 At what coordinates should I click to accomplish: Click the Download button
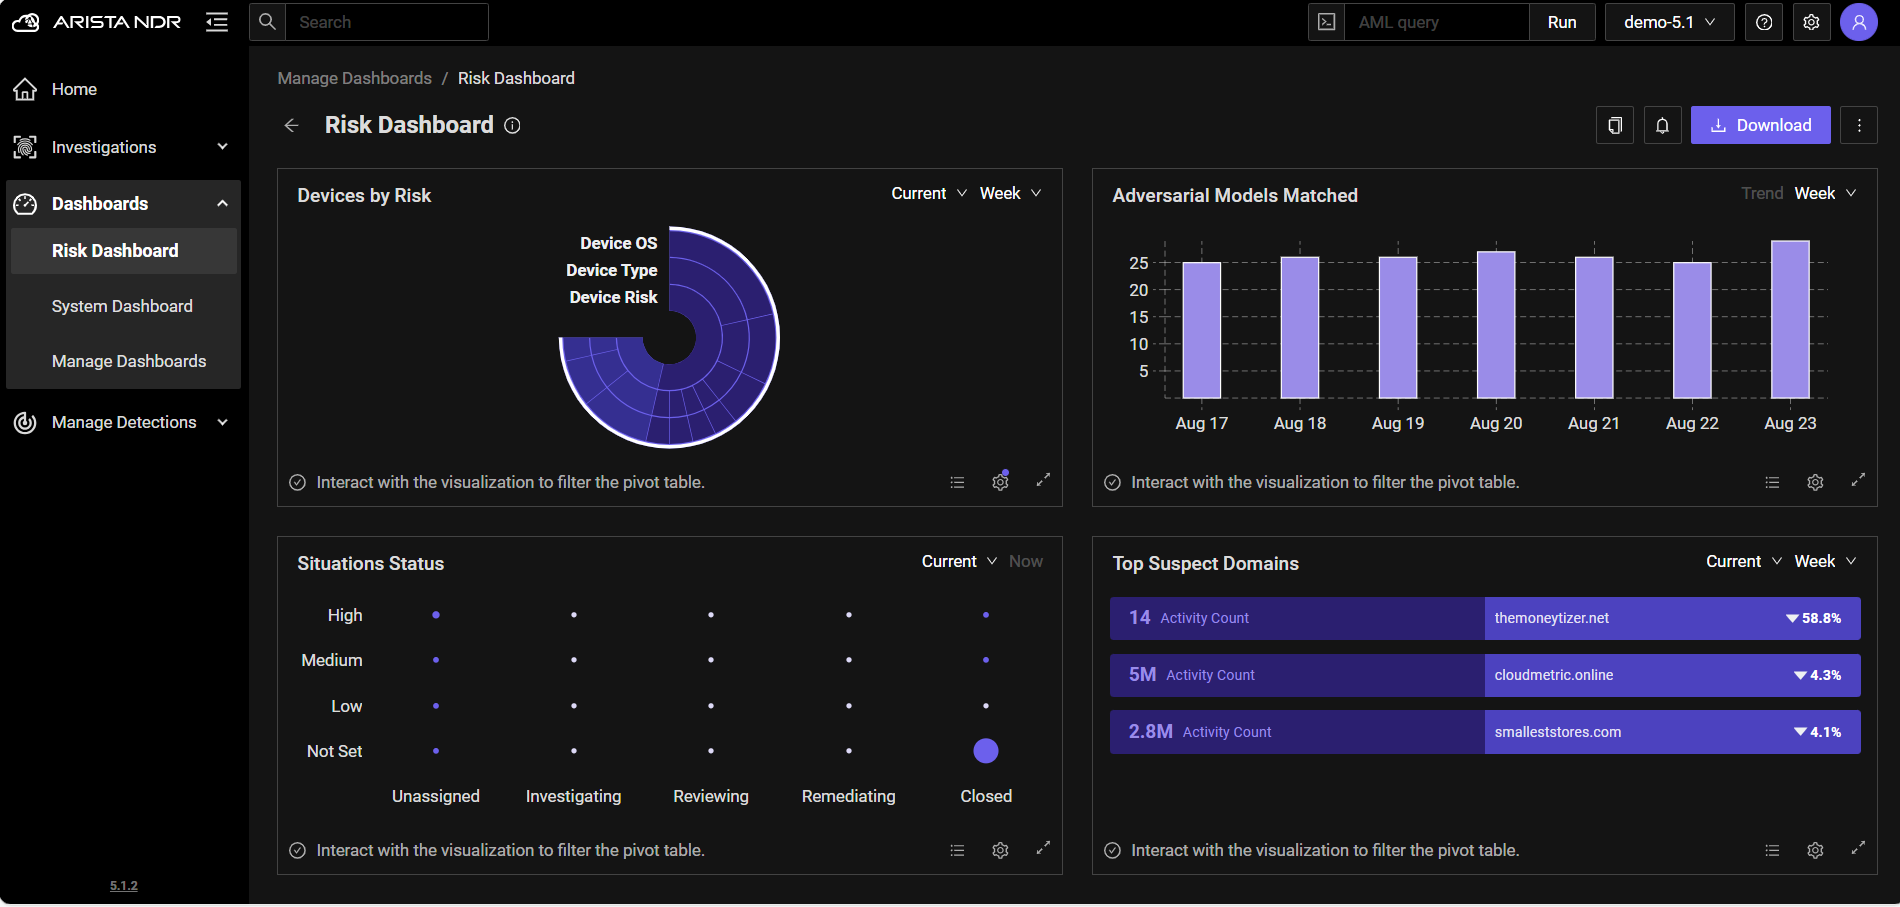(x=1760, y=125)
